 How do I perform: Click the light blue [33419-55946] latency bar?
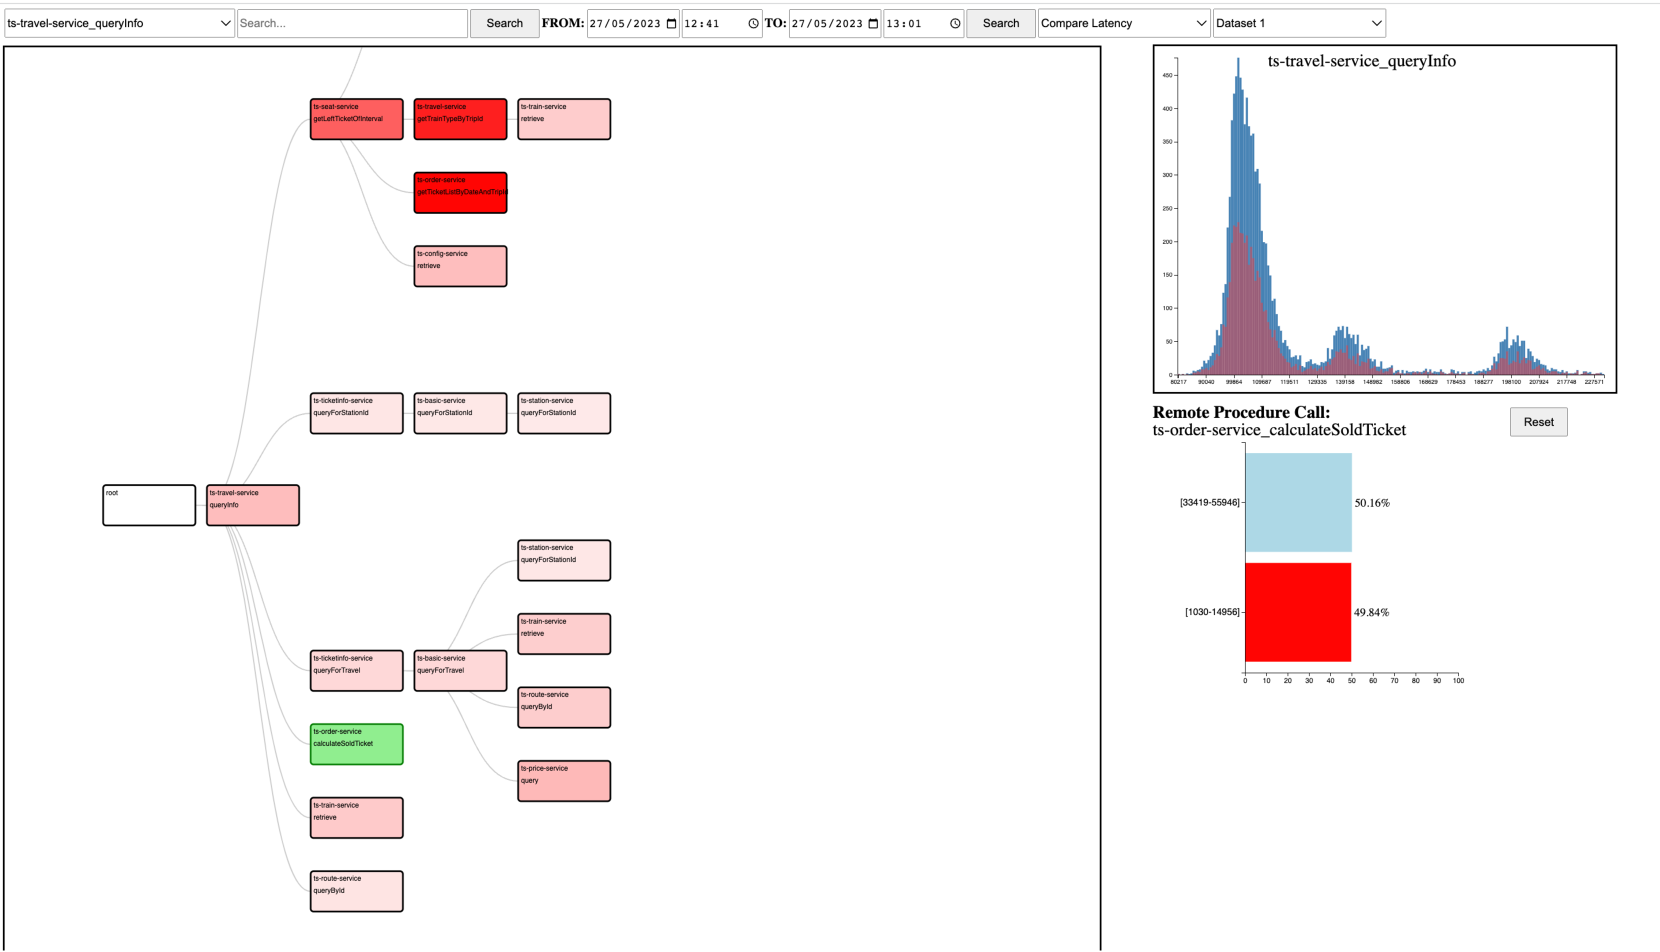click(1298, 502)
